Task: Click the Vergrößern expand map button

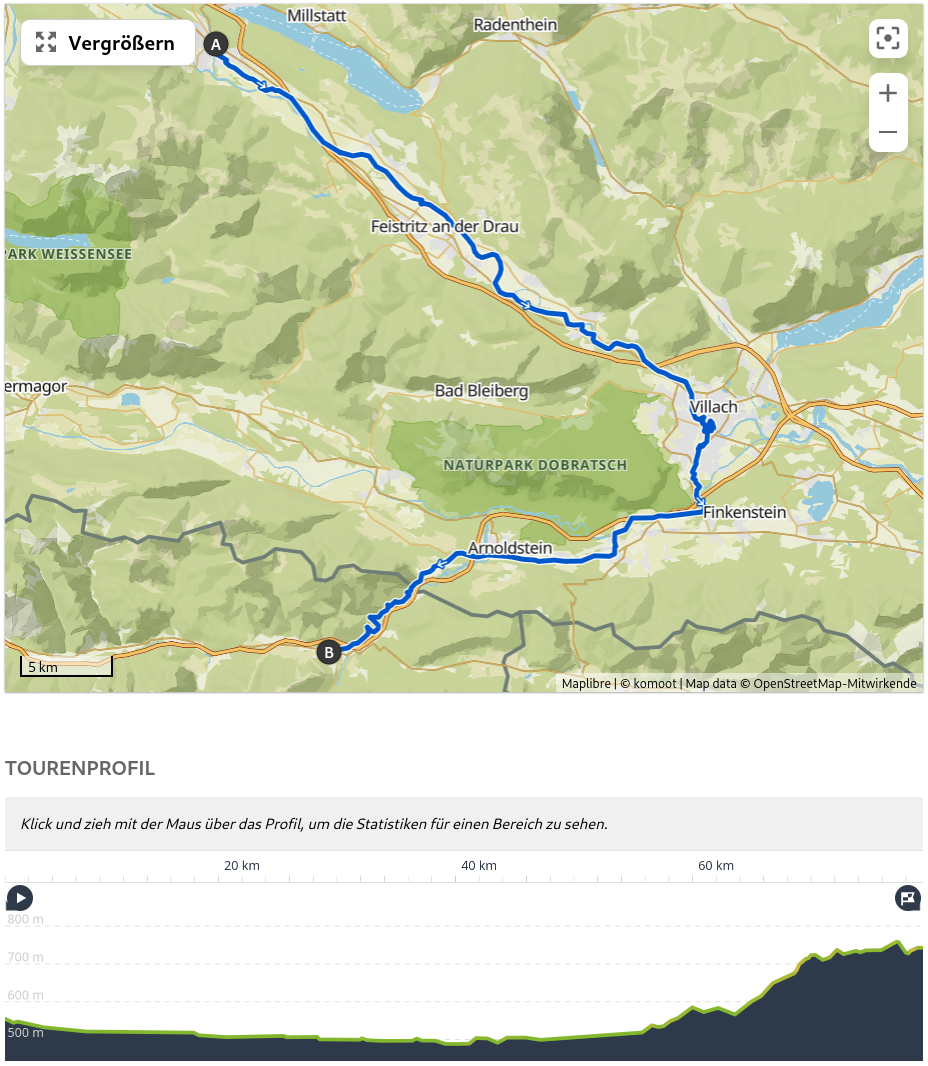Action: pos(107,43)
